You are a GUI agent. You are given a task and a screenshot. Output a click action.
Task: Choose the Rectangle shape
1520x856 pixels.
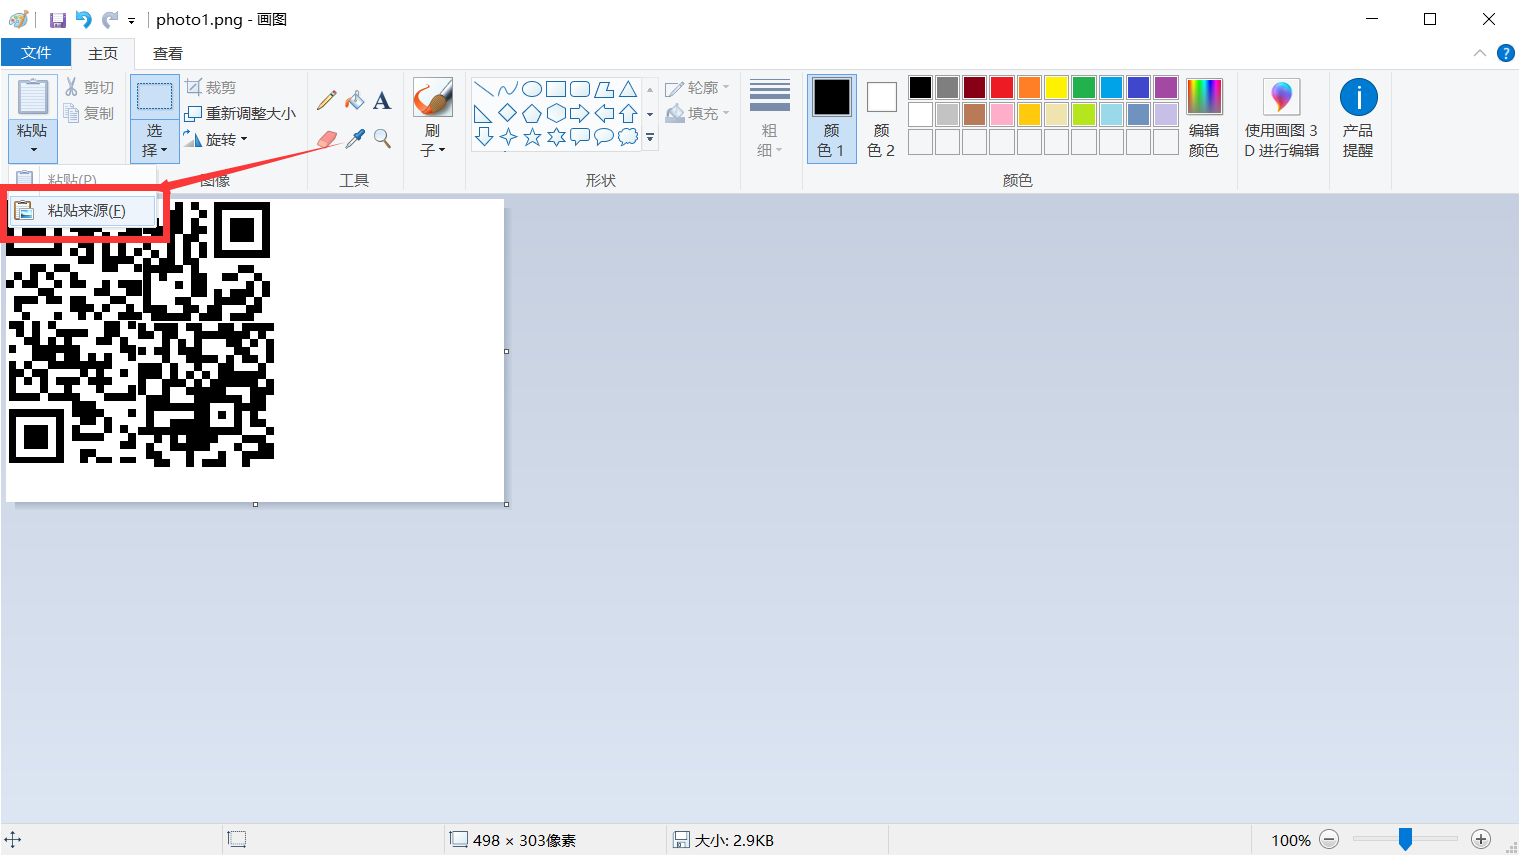click(x=556, y=90)
